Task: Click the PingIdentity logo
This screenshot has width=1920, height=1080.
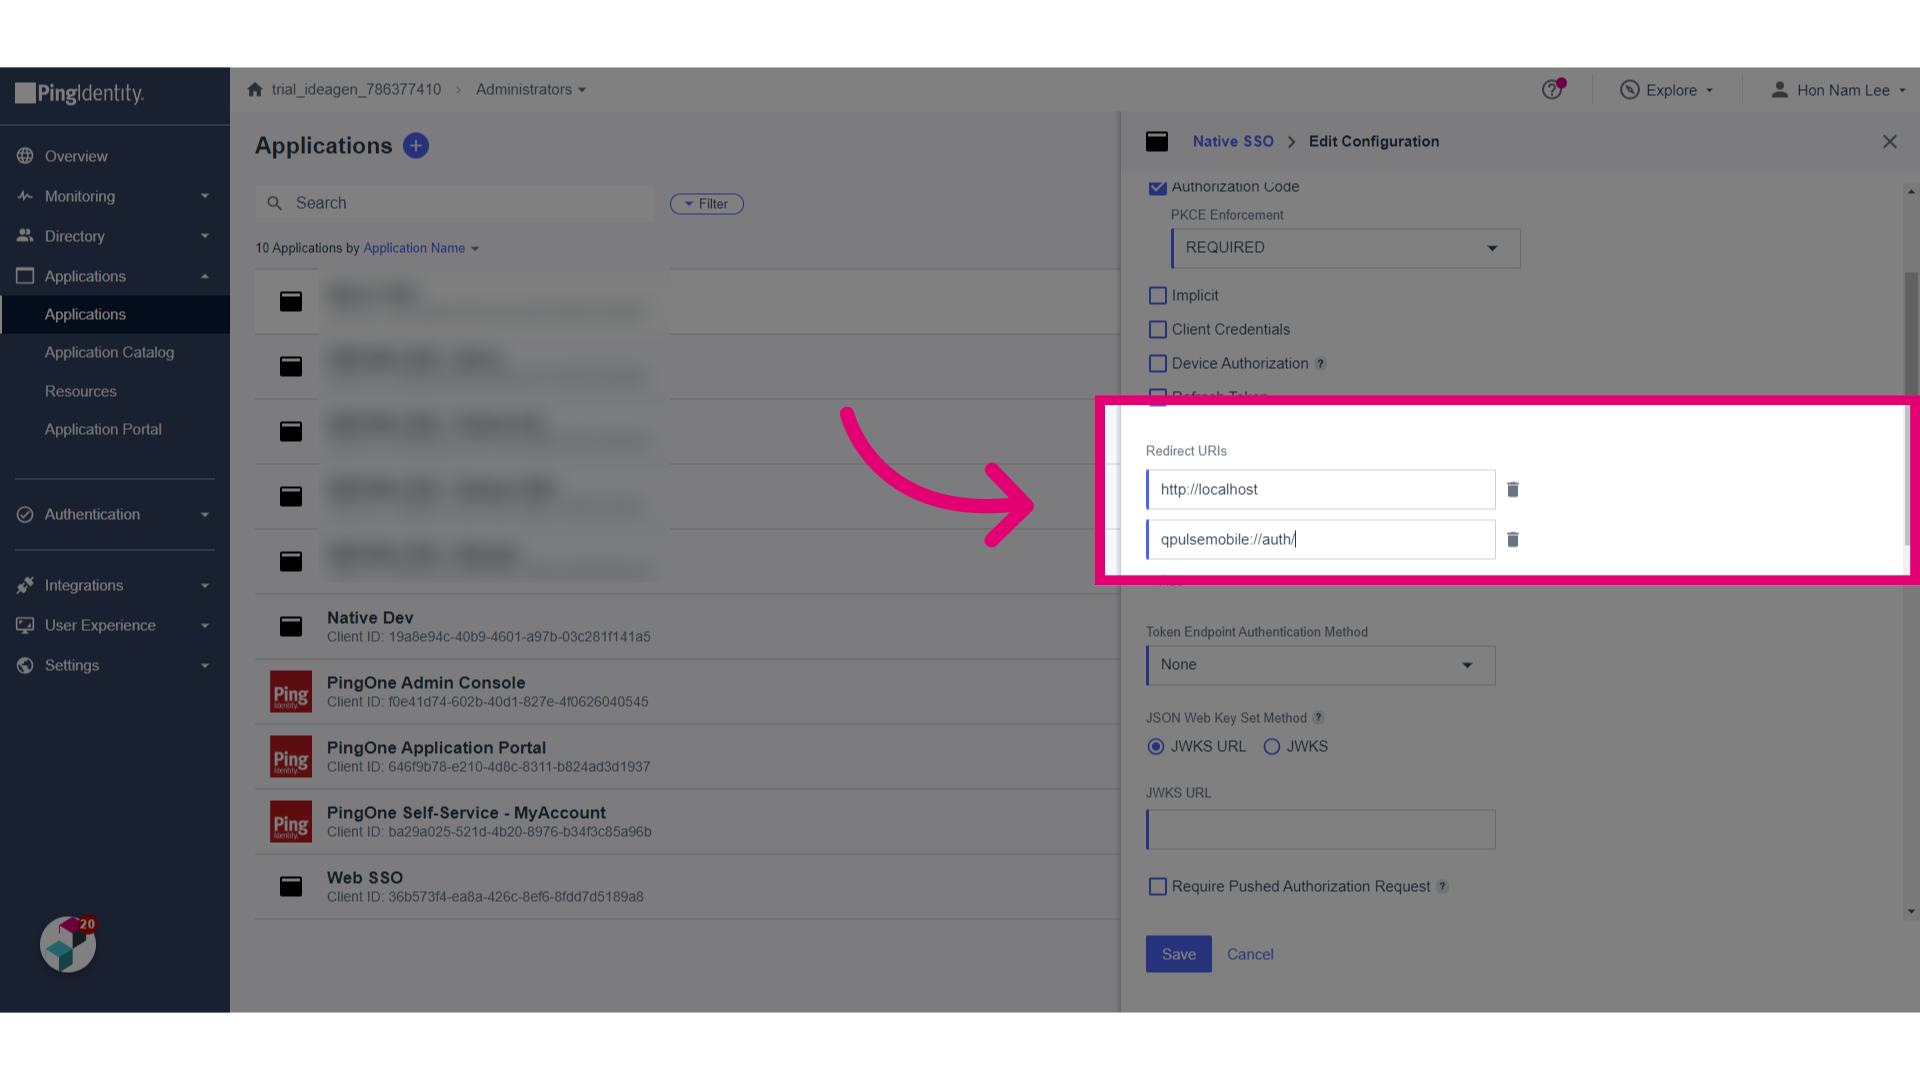Action: click(80, 94)
